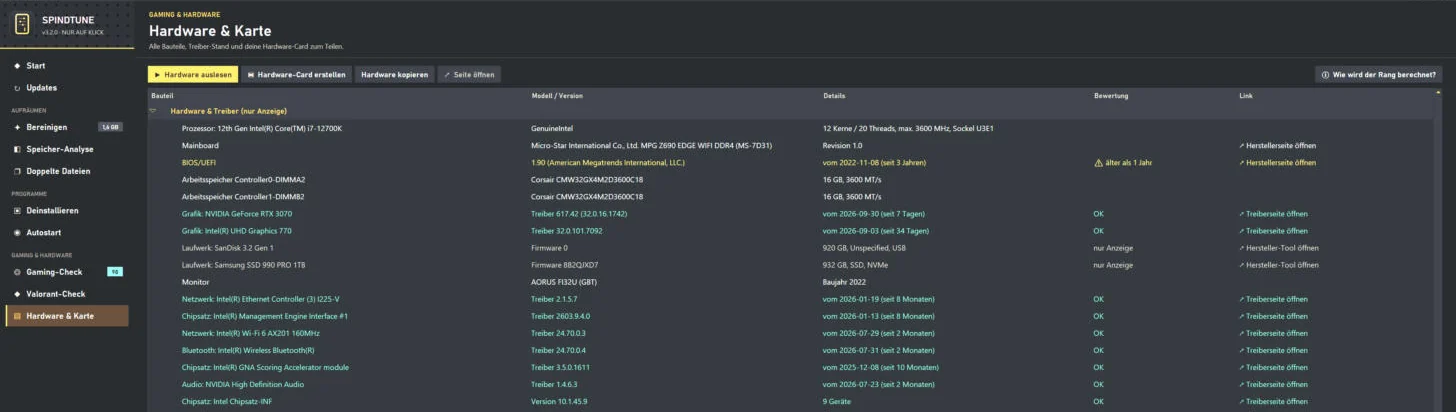The height and width of the screenshot is (412, 1456).
Task: Click Treiber 617.42 version text
Action: point(578,214)
